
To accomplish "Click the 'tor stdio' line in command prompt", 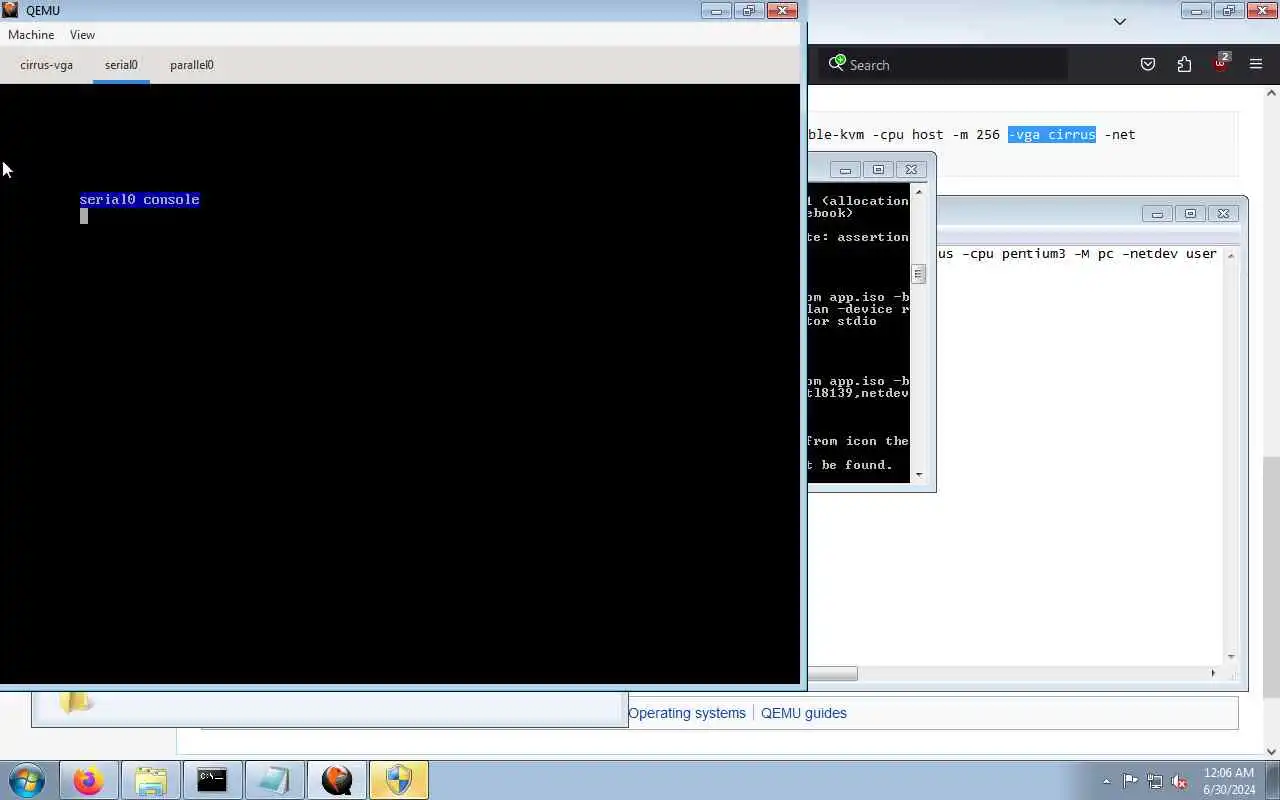I will coord(842,321).
